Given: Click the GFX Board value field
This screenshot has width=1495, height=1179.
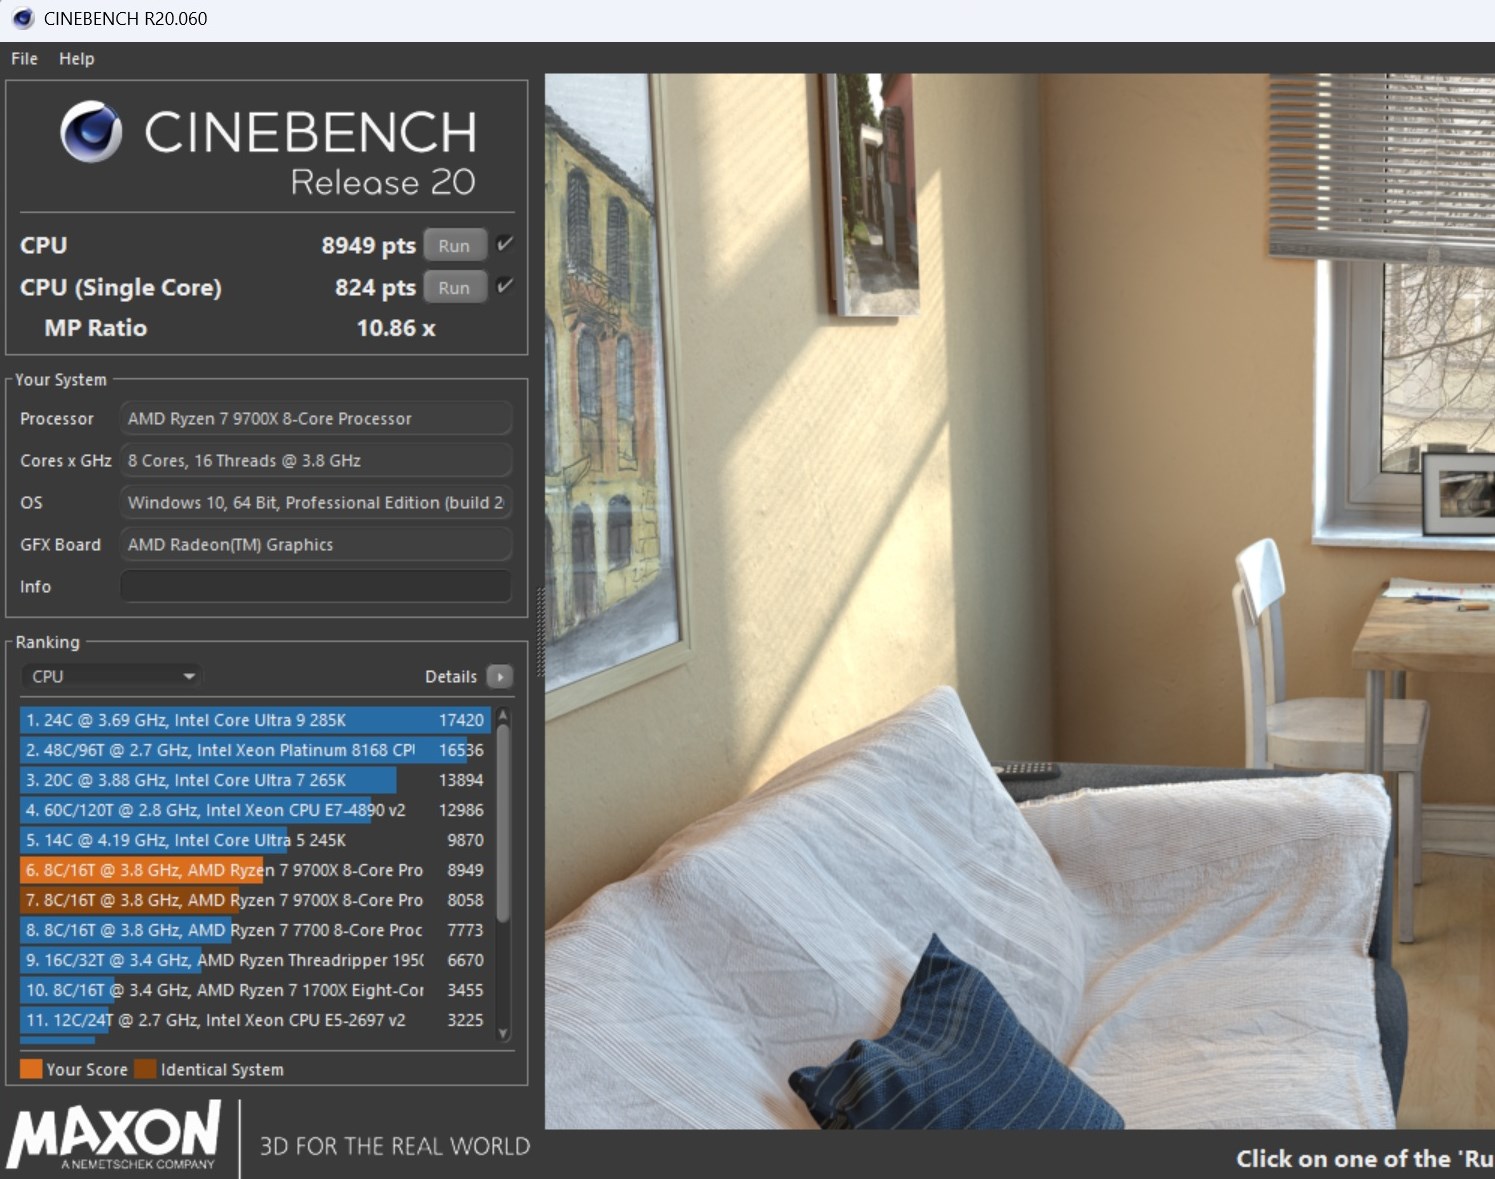Looking at the screenshot, I should pos(316,544).
